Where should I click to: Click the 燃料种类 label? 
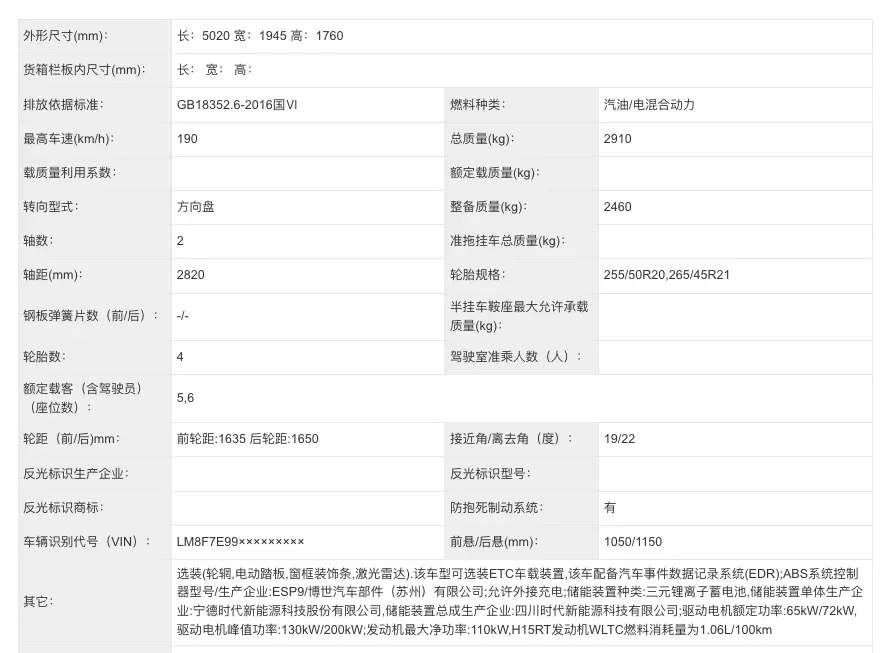click(477, 105)
